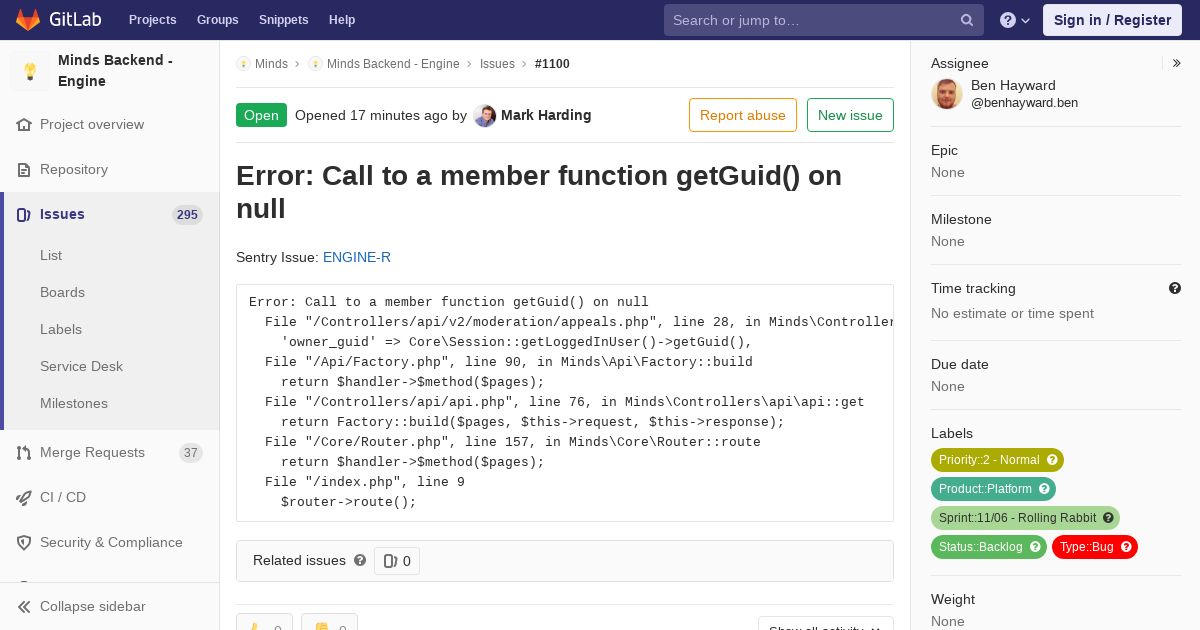Click the search magnifier icon
This screenshot has height=630, width=1200.
click(x=967, y=20)
